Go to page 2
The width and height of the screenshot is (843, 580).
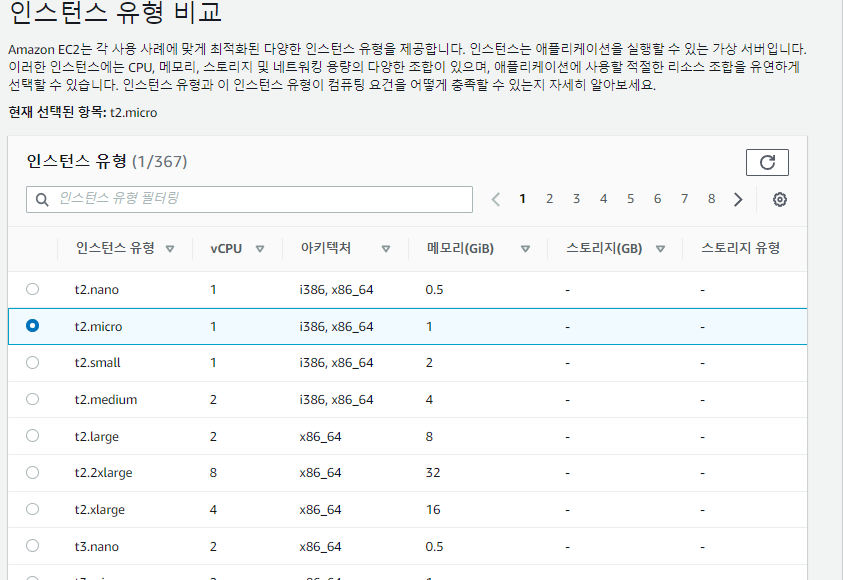549,199
